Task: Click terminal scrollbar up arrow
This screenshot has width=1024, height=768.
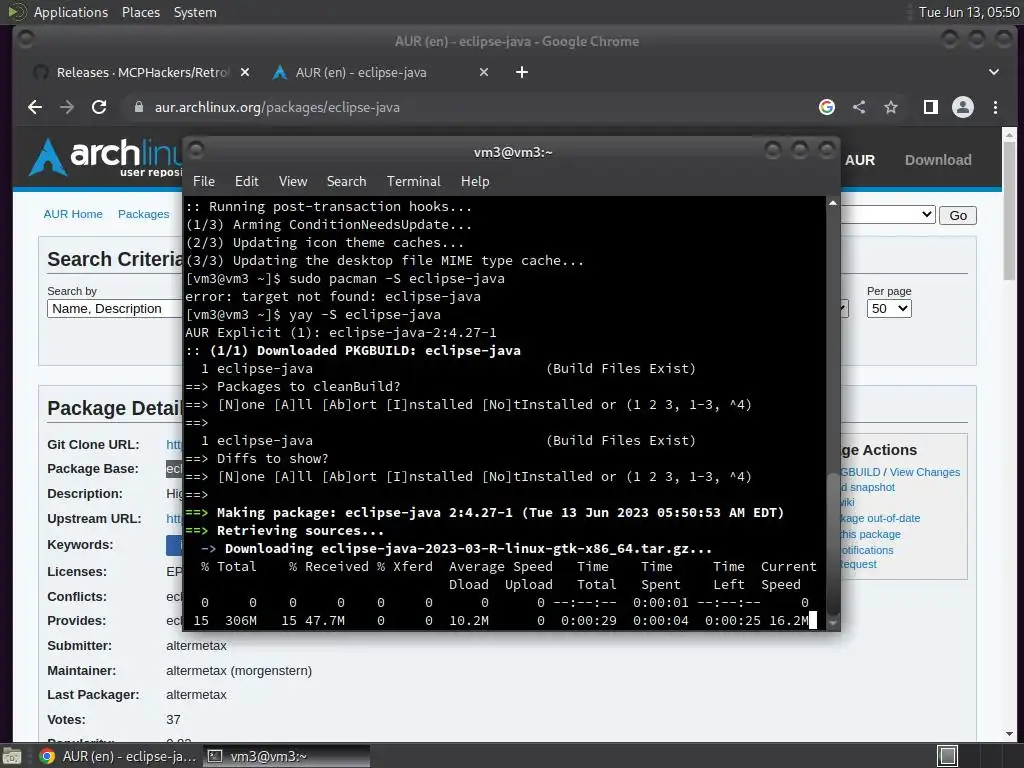Action: [x=833, y=204]
